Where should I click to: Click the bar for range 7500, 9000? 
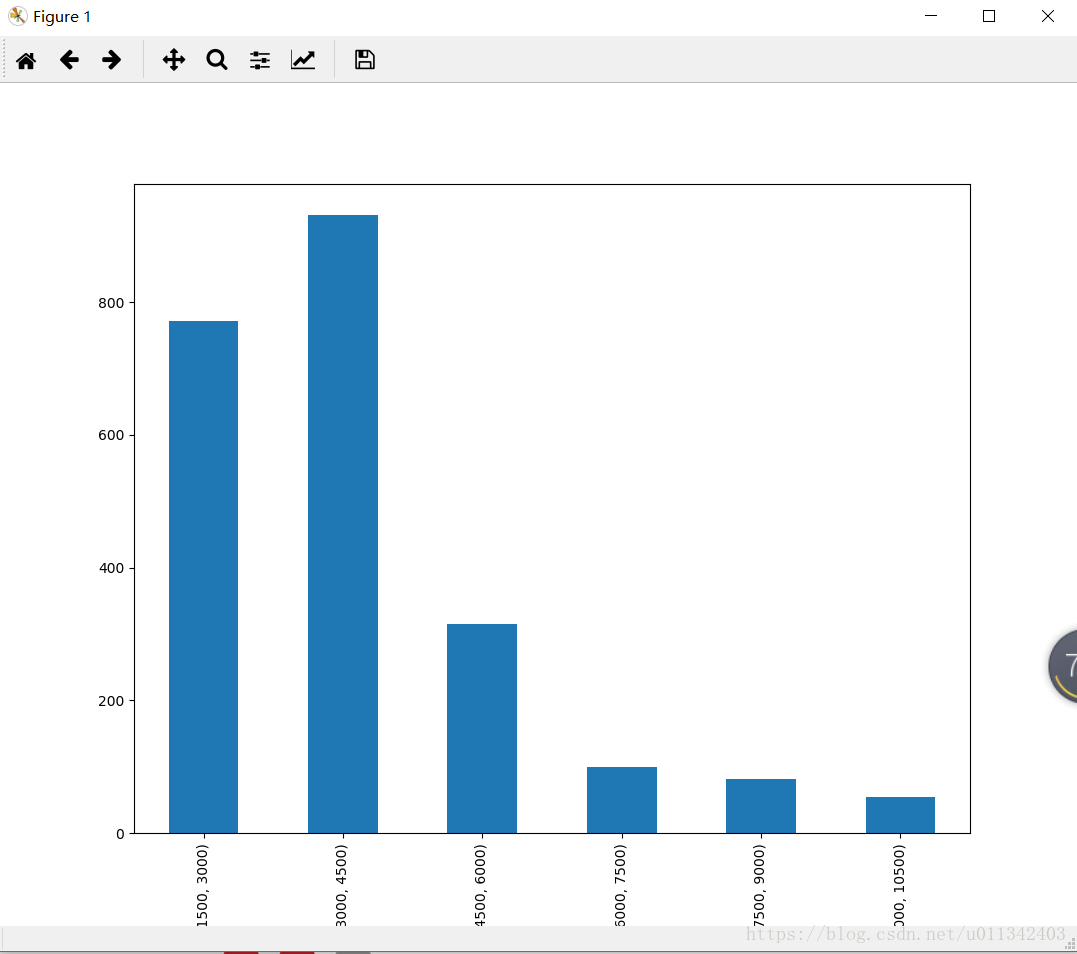tap(761, 806)
